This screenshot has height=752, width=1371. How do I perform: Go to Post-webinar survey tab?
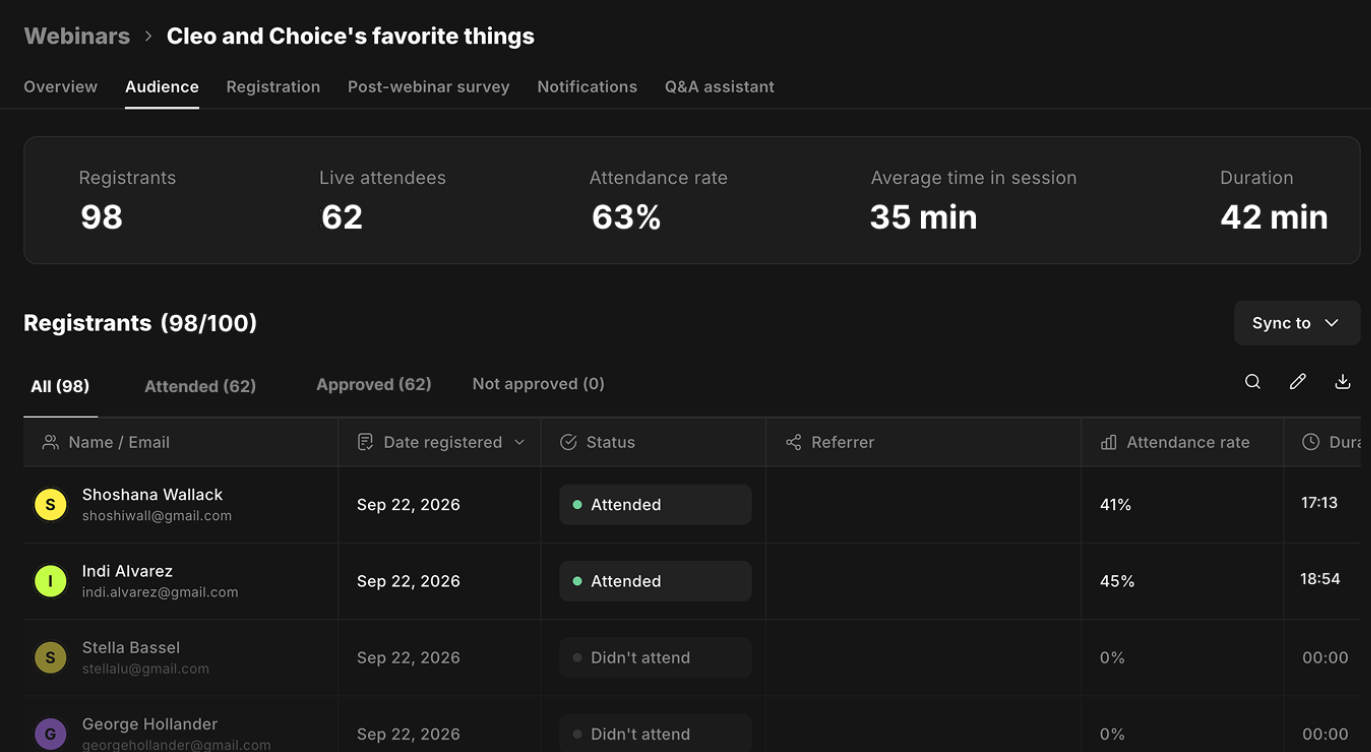click(429, 87)
